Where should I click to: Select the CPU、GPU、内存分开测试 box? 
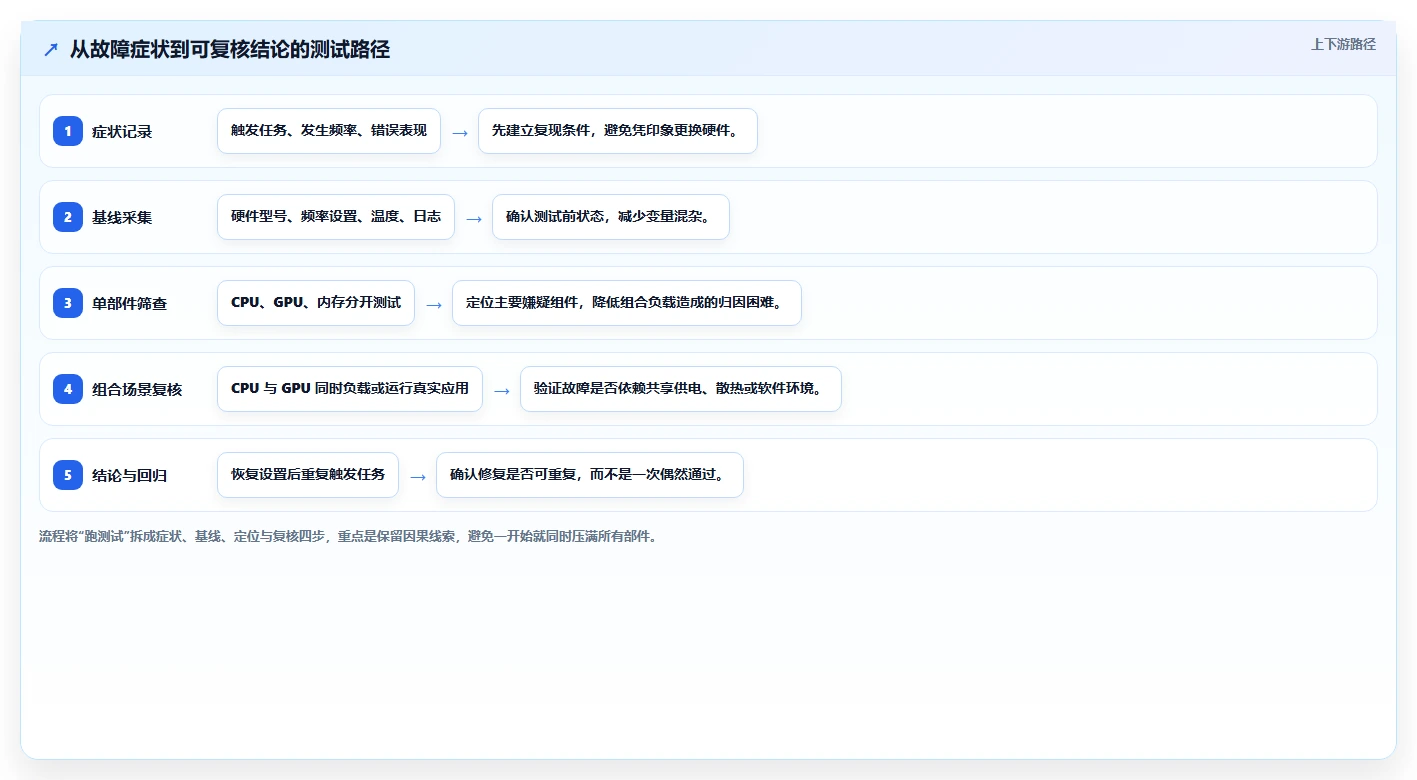coord(316,303)
